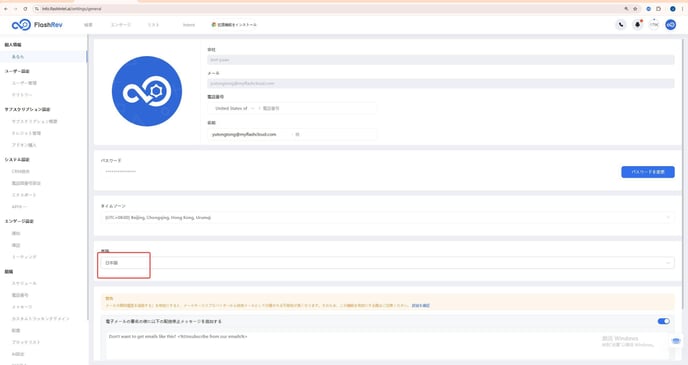
Task: Click the blue link in the orange warning banner
Action: point(420,305)
